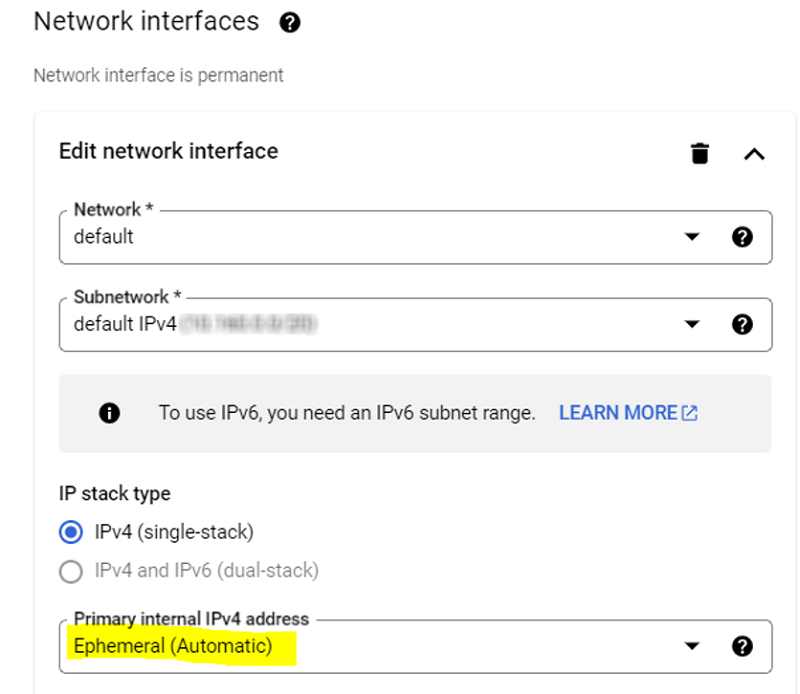
Task: Expand the Network dropdown arrow
Action: tap(692, 237)
